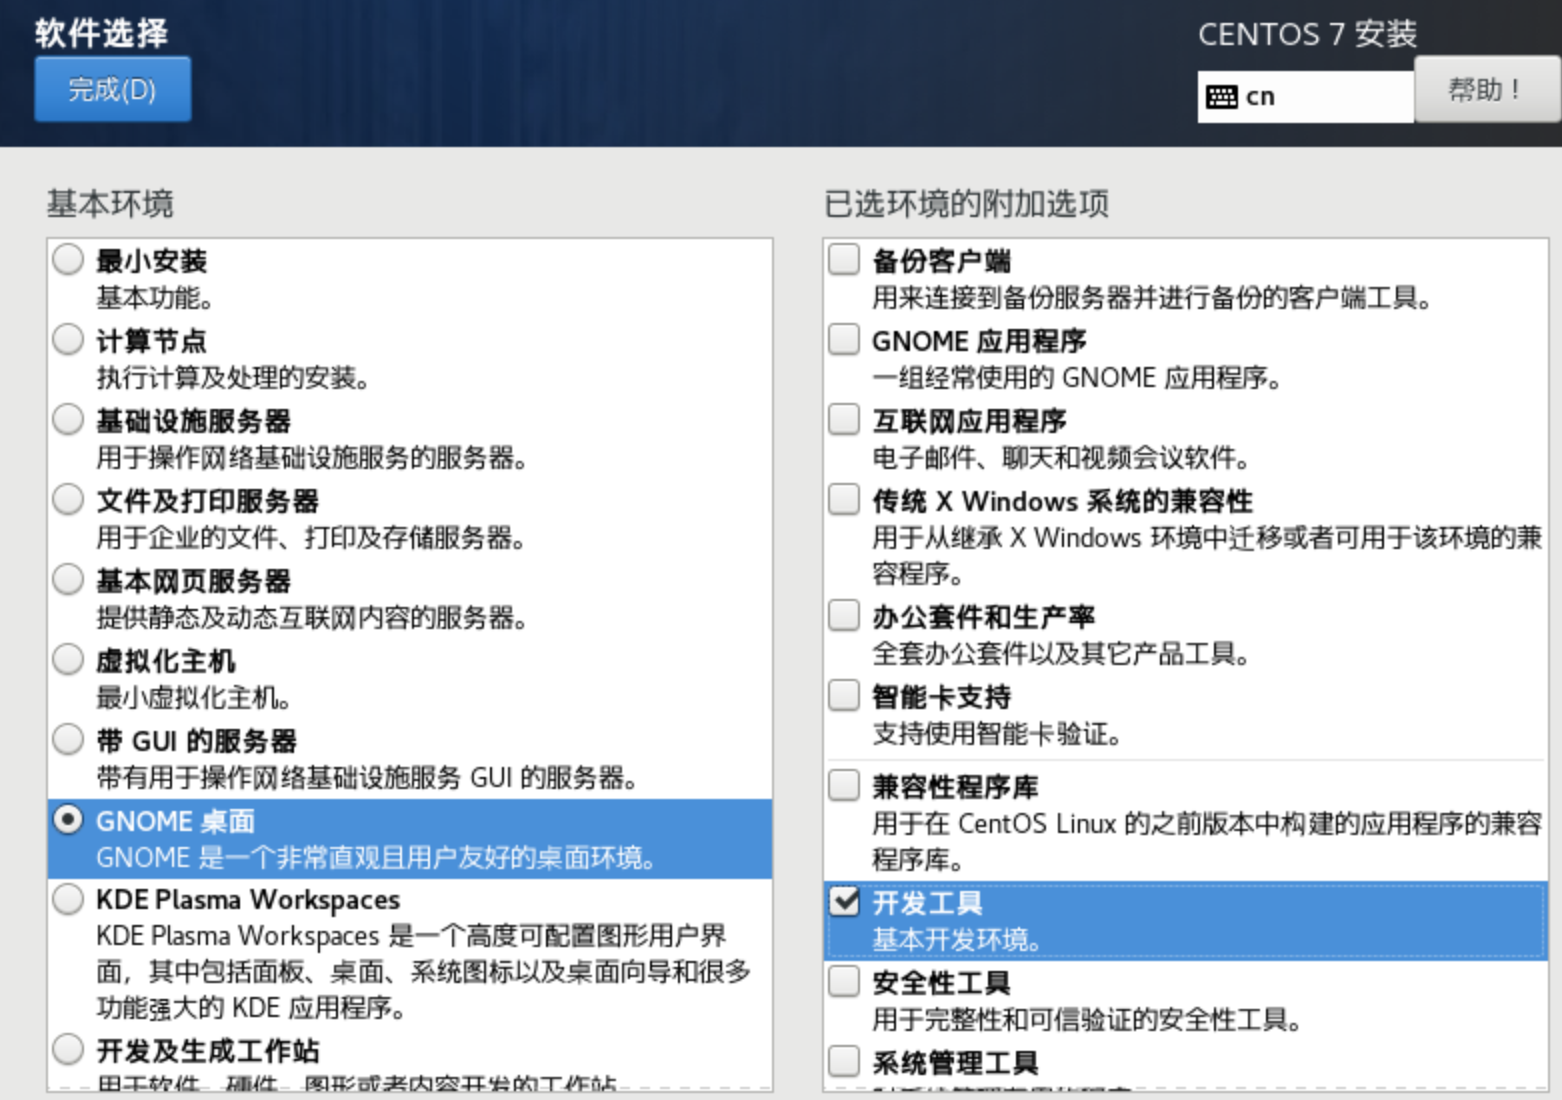The height and width of the screenshot is (1100, 1562).
Task: Uncheck the 开发工具 checkbox
Action: coord(844,902)
